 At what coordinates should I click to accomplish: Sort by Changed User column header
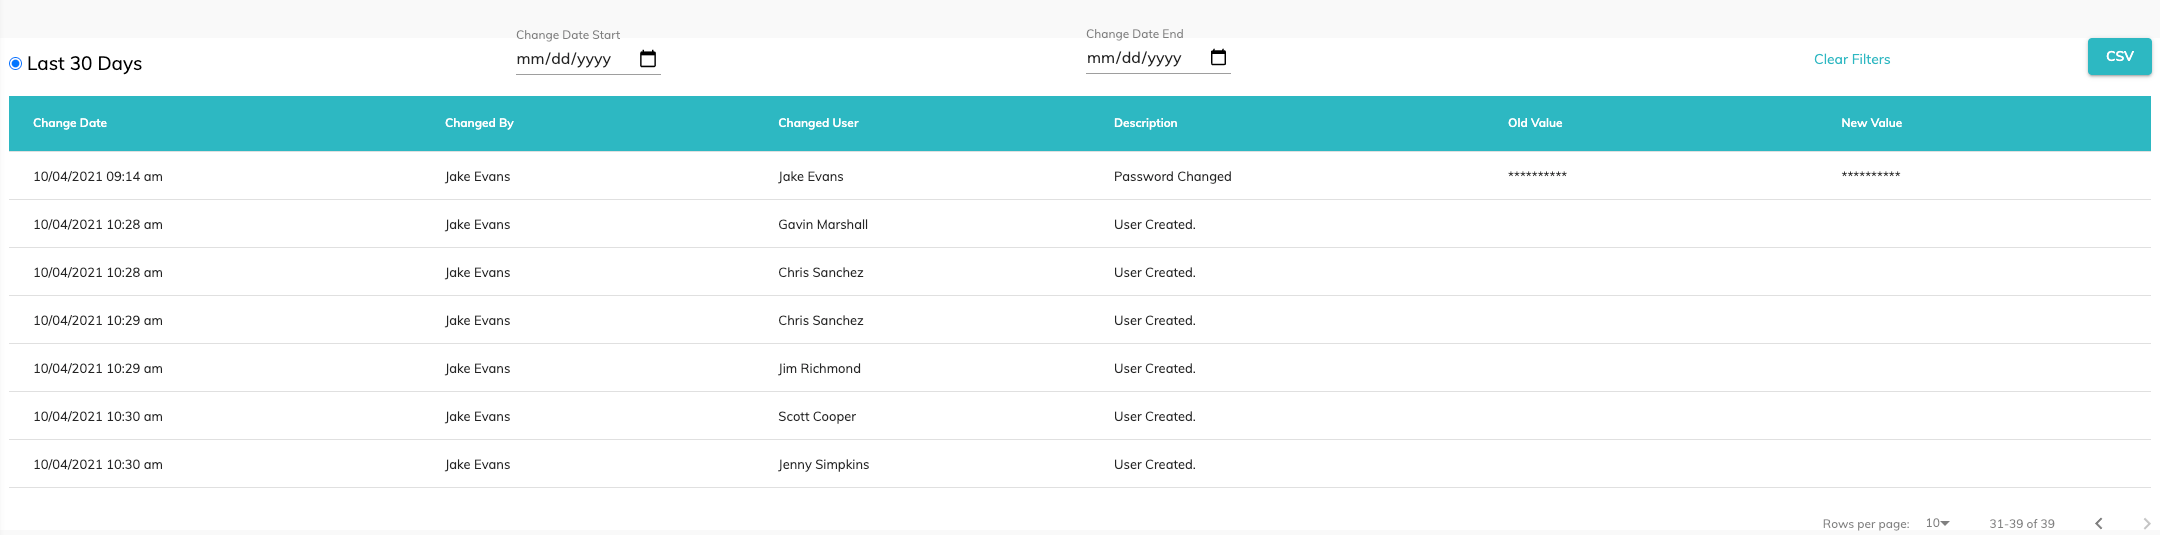[x=818, y=123]
